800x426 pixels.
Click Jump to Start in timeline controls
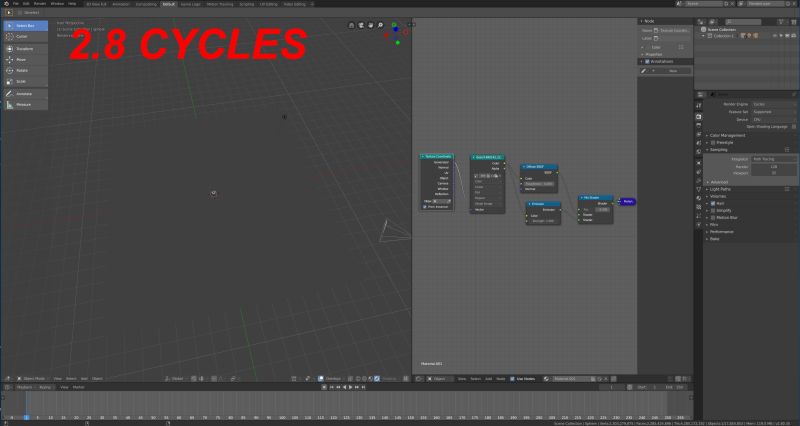(332, 387)
